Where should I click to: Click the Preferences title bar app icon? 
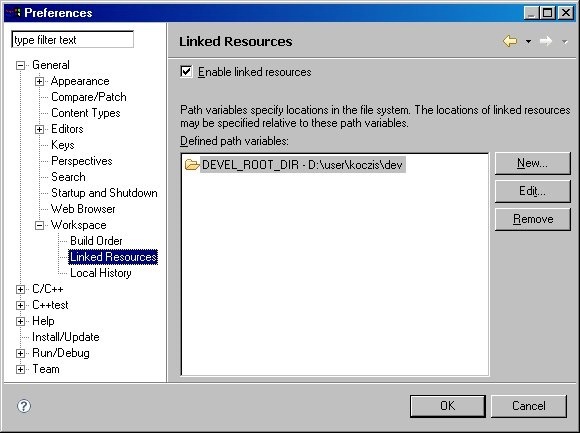point(14,13)
